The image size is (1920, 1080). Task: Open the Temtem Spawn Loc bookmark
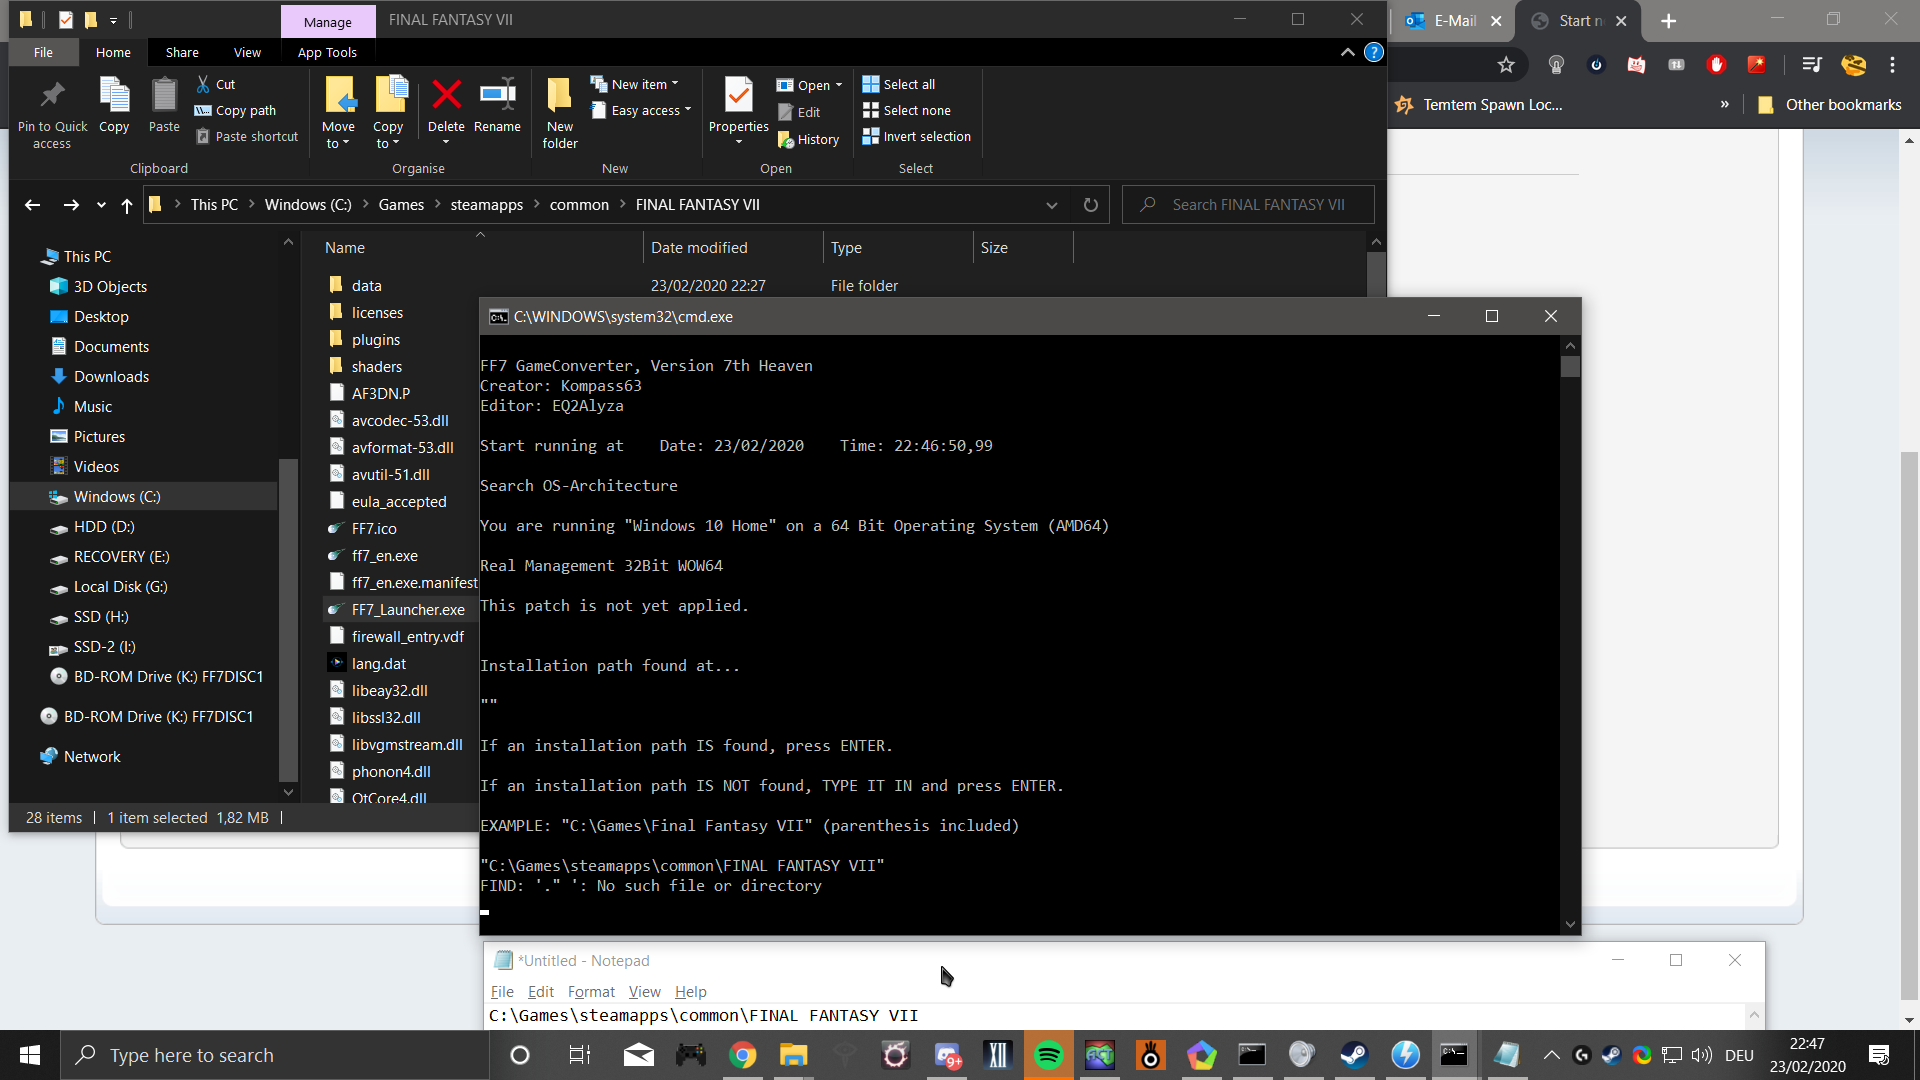tap(1479, 104)
